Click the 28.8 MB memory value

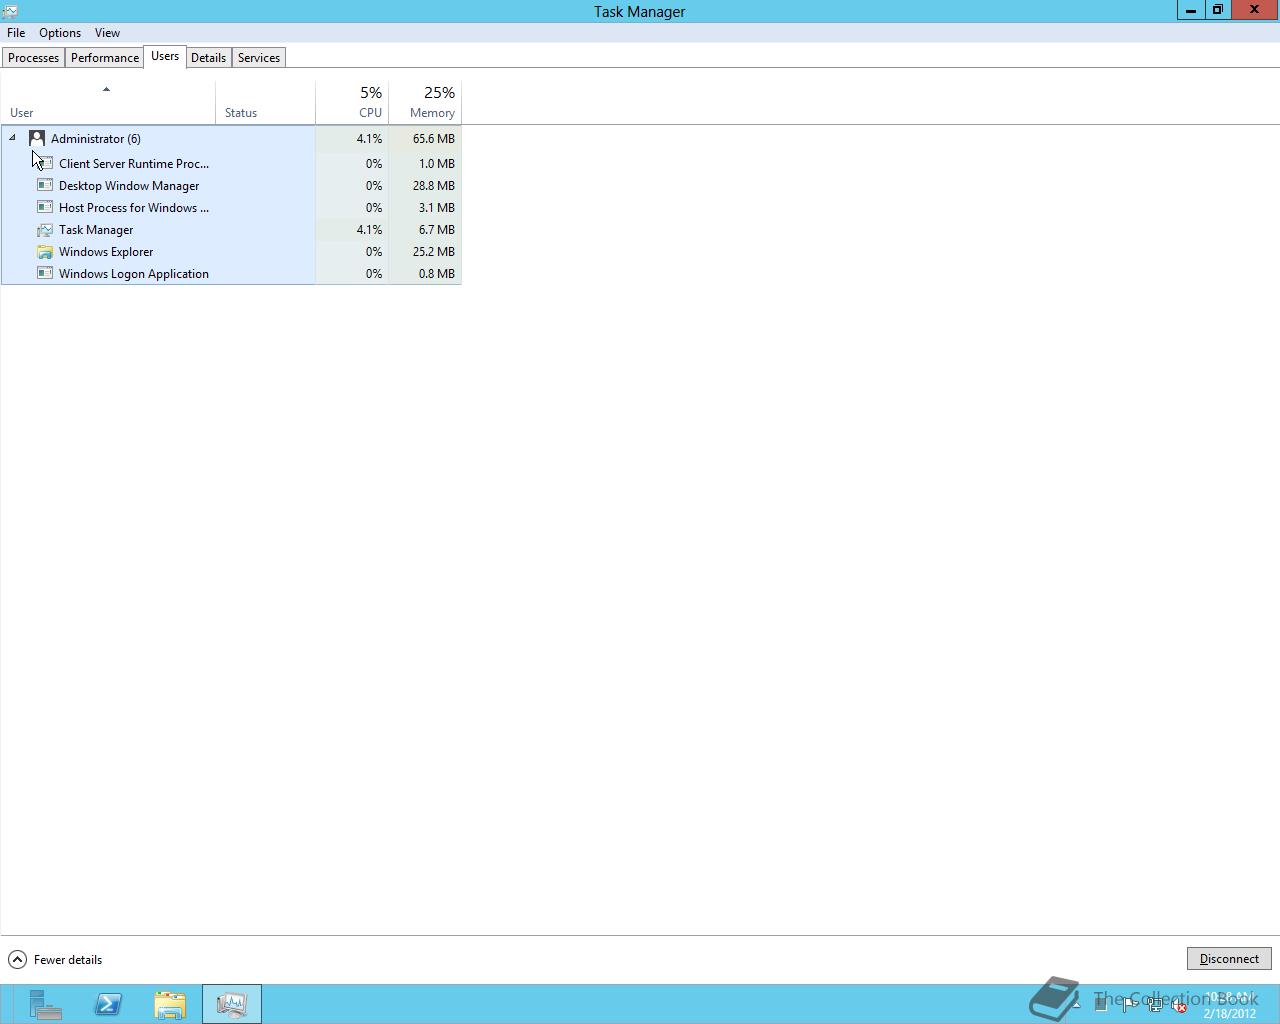coord(434,186)
